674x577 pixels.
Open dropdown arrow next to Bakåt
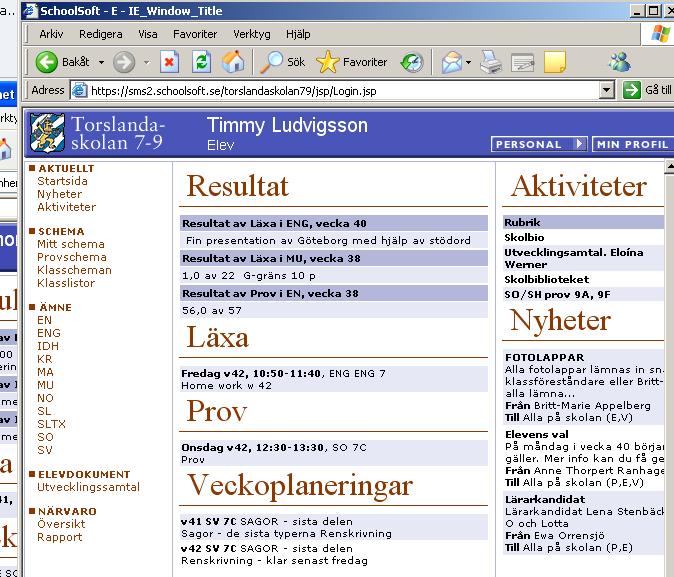click(x=101, y=62)
